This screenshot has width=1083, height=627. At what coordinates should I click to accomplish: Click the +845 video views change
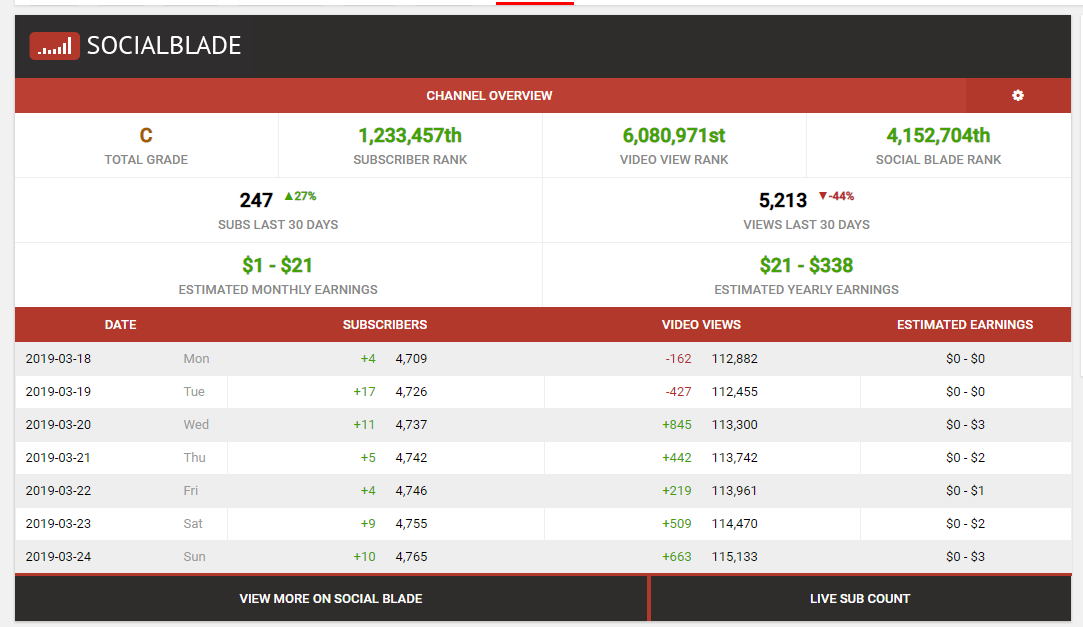[677, 425]
